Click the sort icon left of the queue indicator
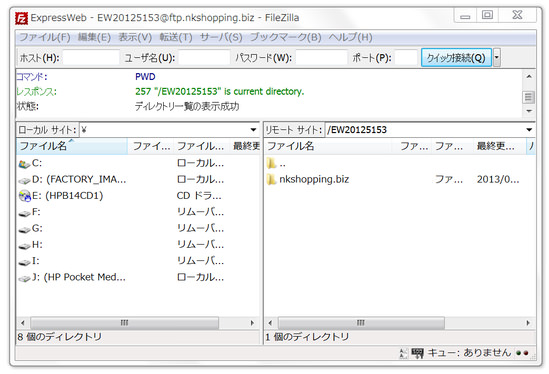549x374 pixels. [x=403, y=353]
